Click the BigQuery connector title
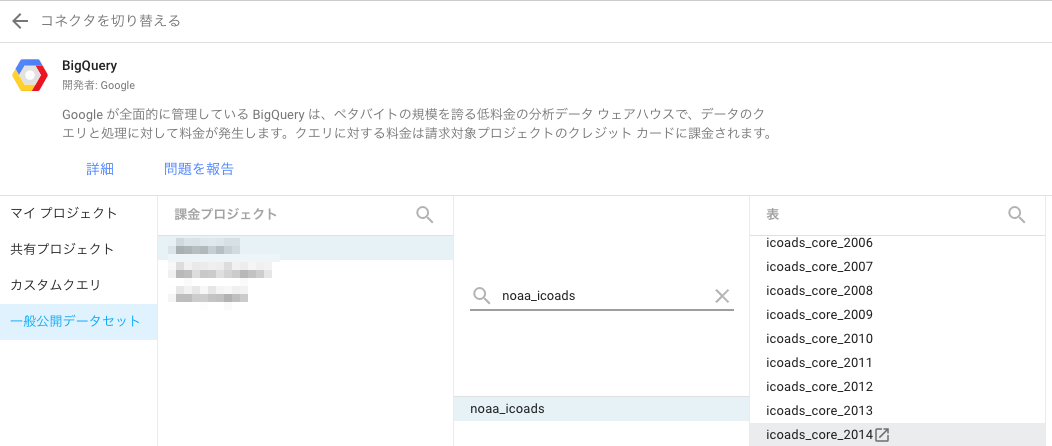This screenshot has width=1052, height=446. [89, 66]
